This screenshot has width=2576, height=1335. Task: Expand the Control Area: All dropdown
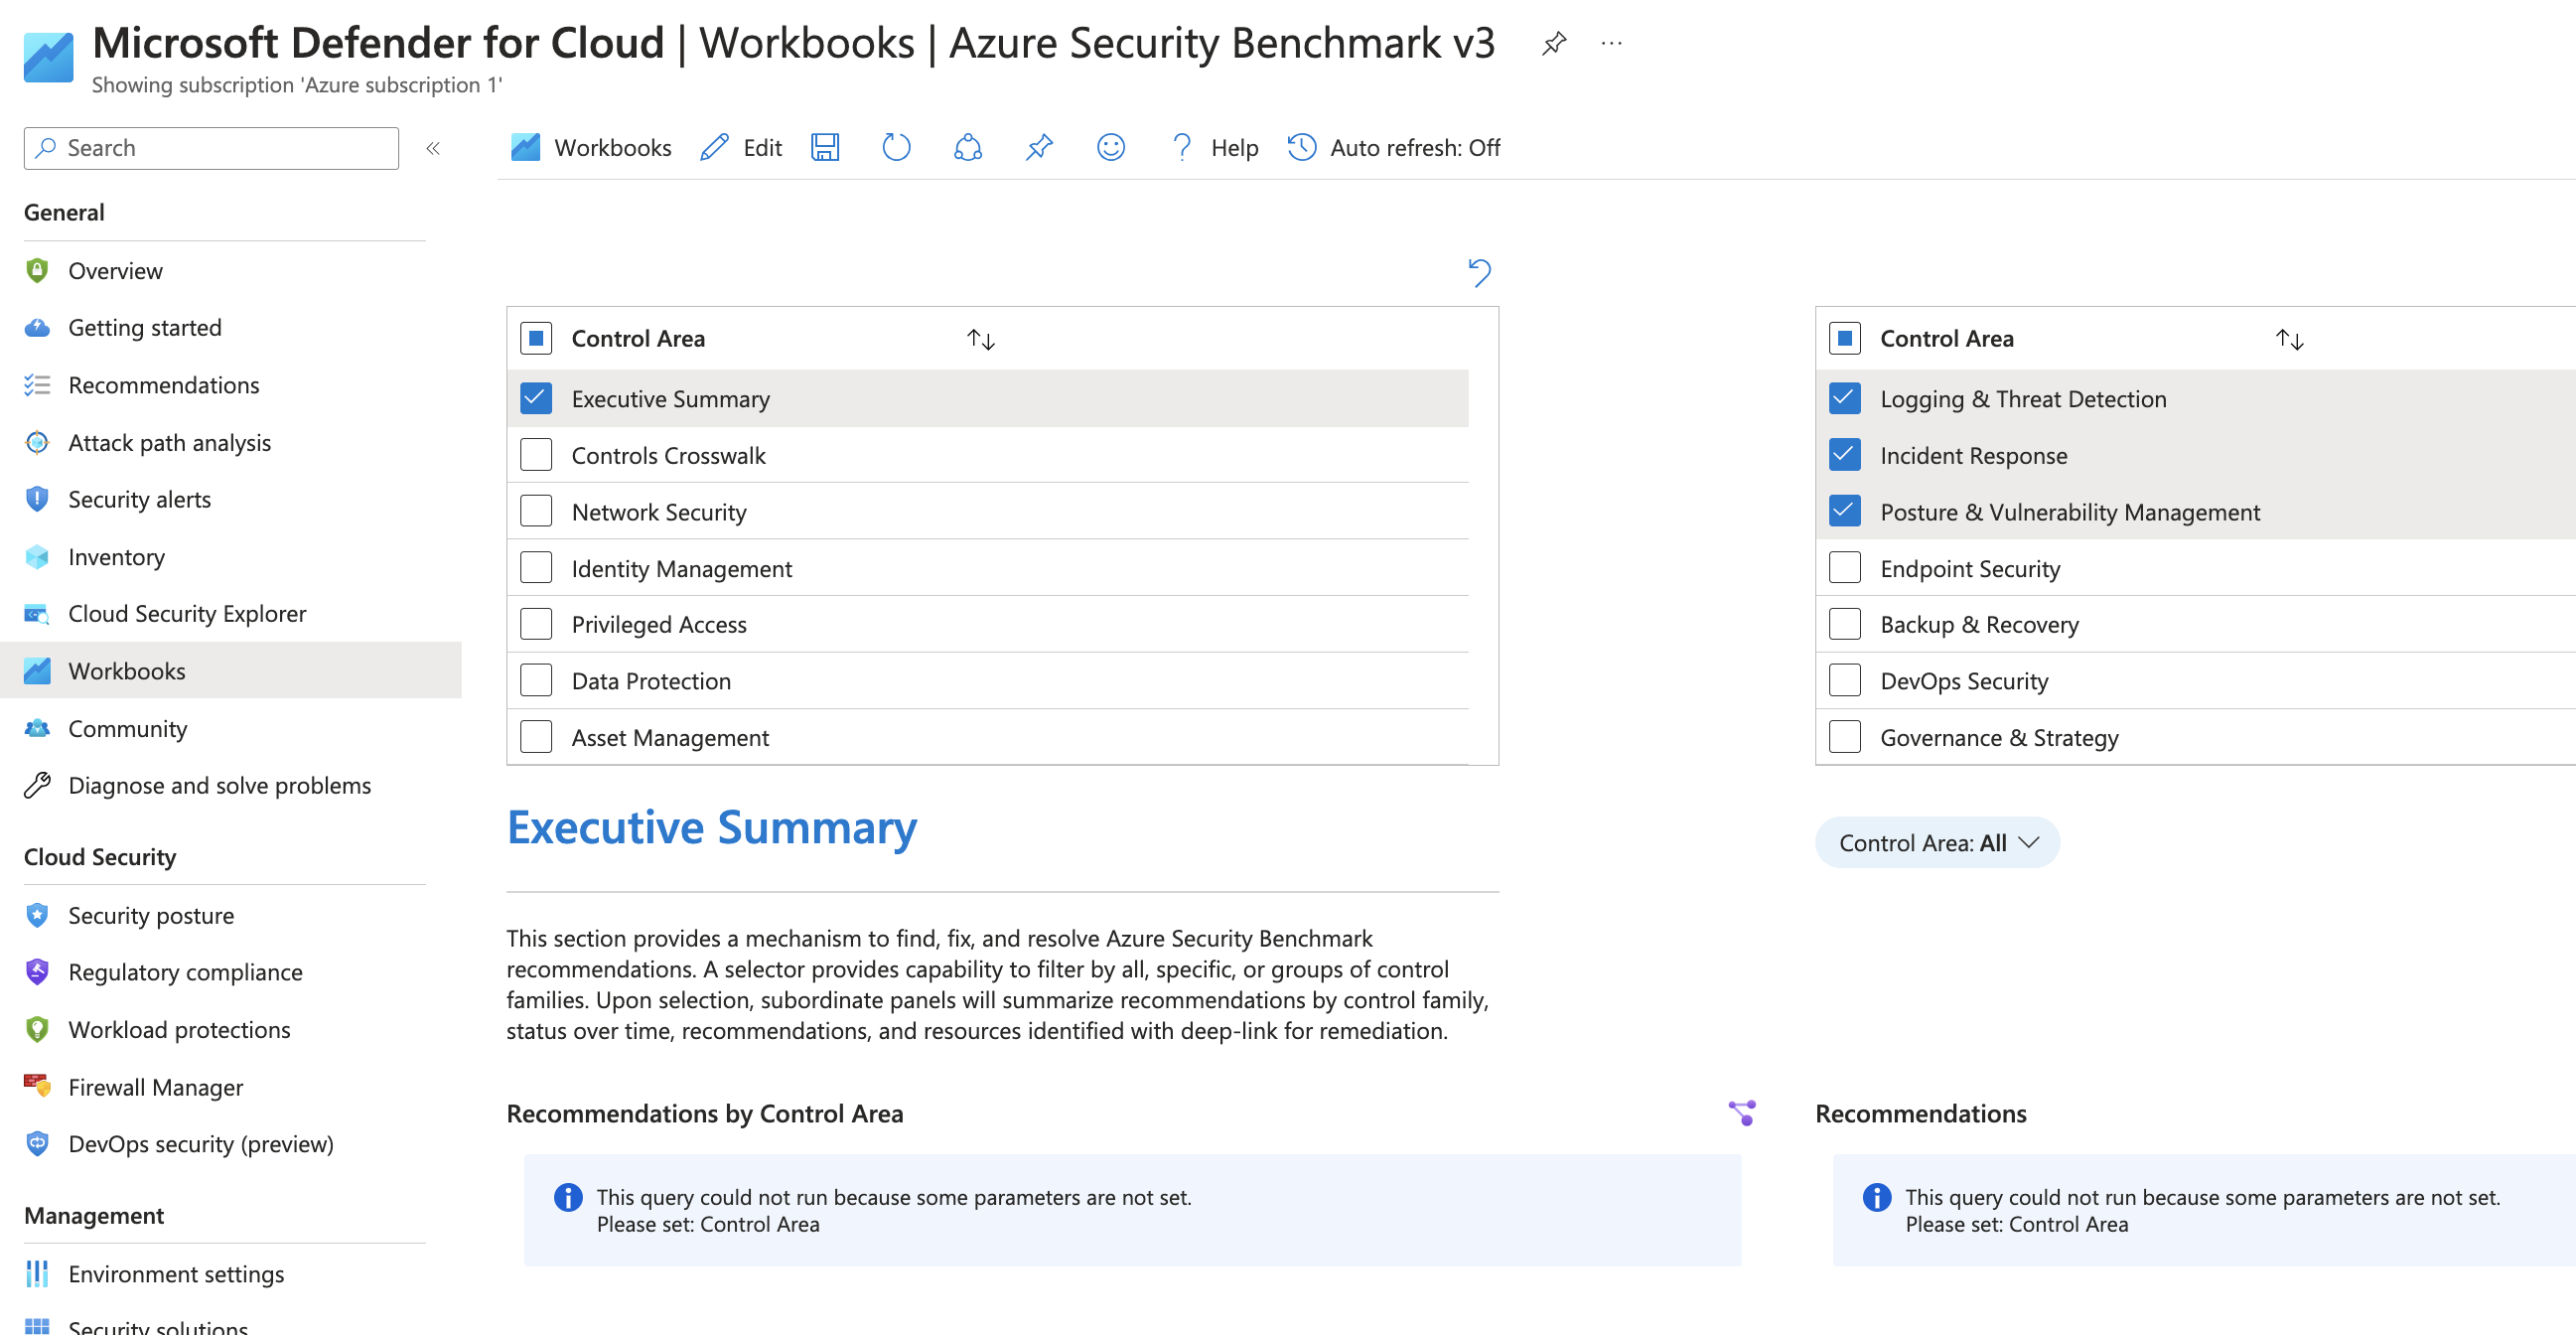click(1937, 843)
